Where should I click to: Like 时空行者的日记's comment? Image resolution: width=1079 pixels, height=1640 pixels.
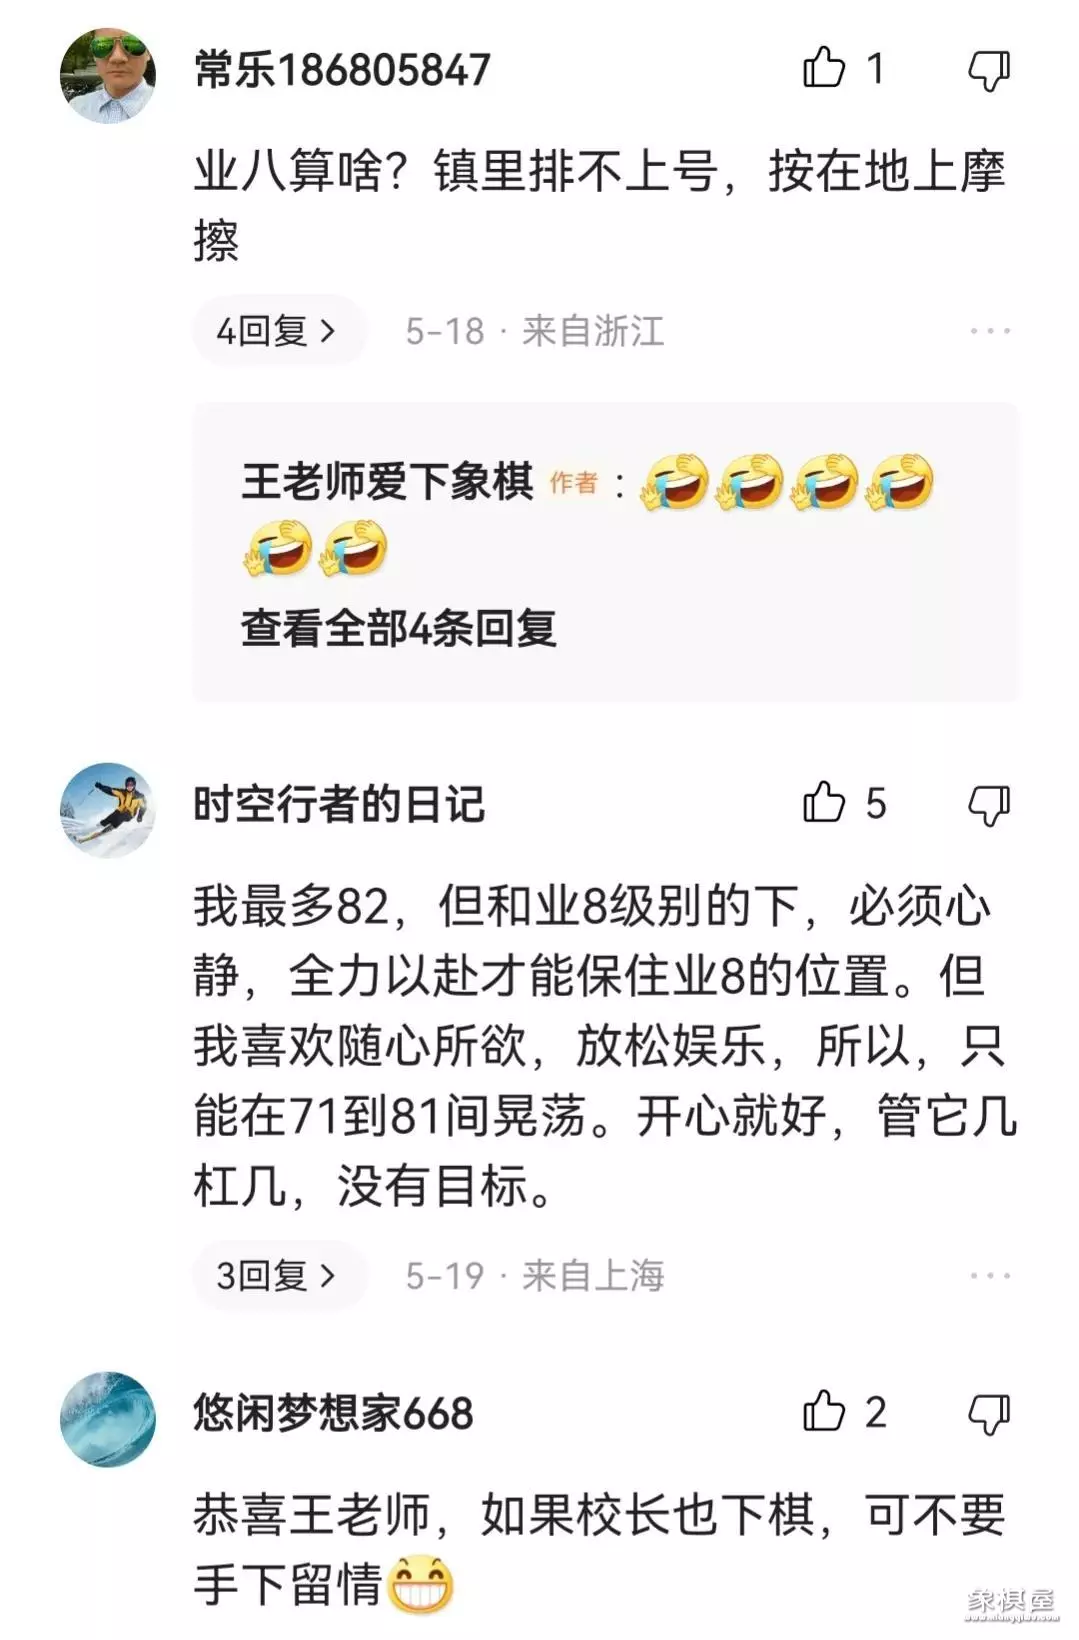pos(825,802)
